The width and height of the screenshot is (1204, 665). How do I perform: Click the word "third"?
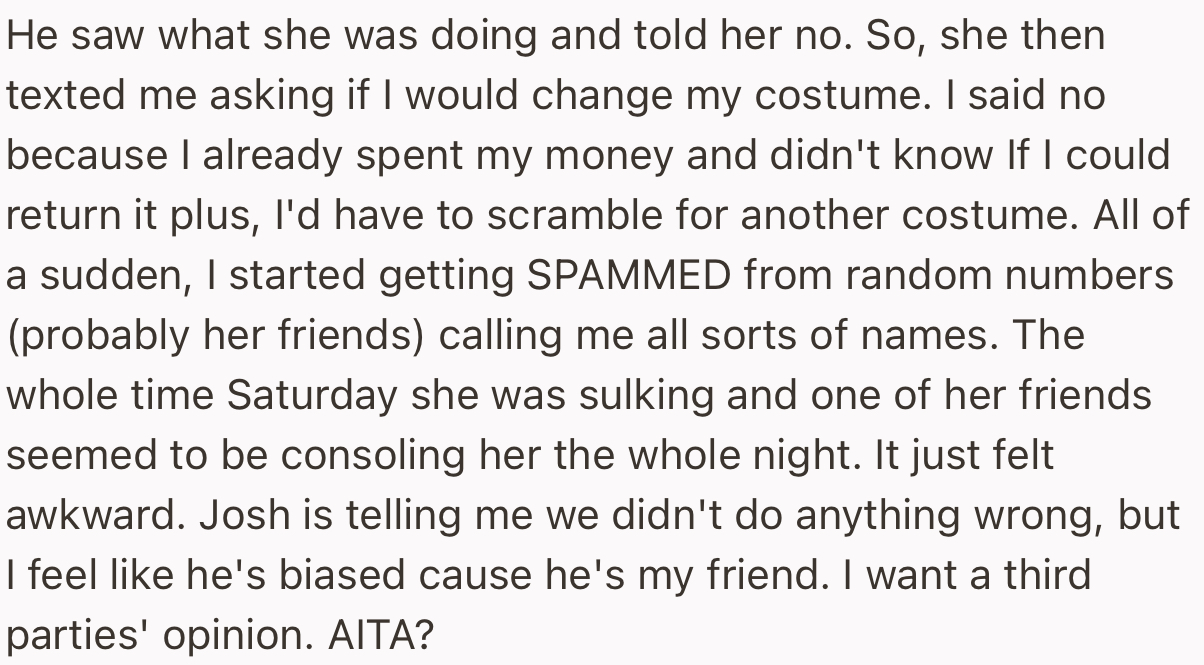1046,575
